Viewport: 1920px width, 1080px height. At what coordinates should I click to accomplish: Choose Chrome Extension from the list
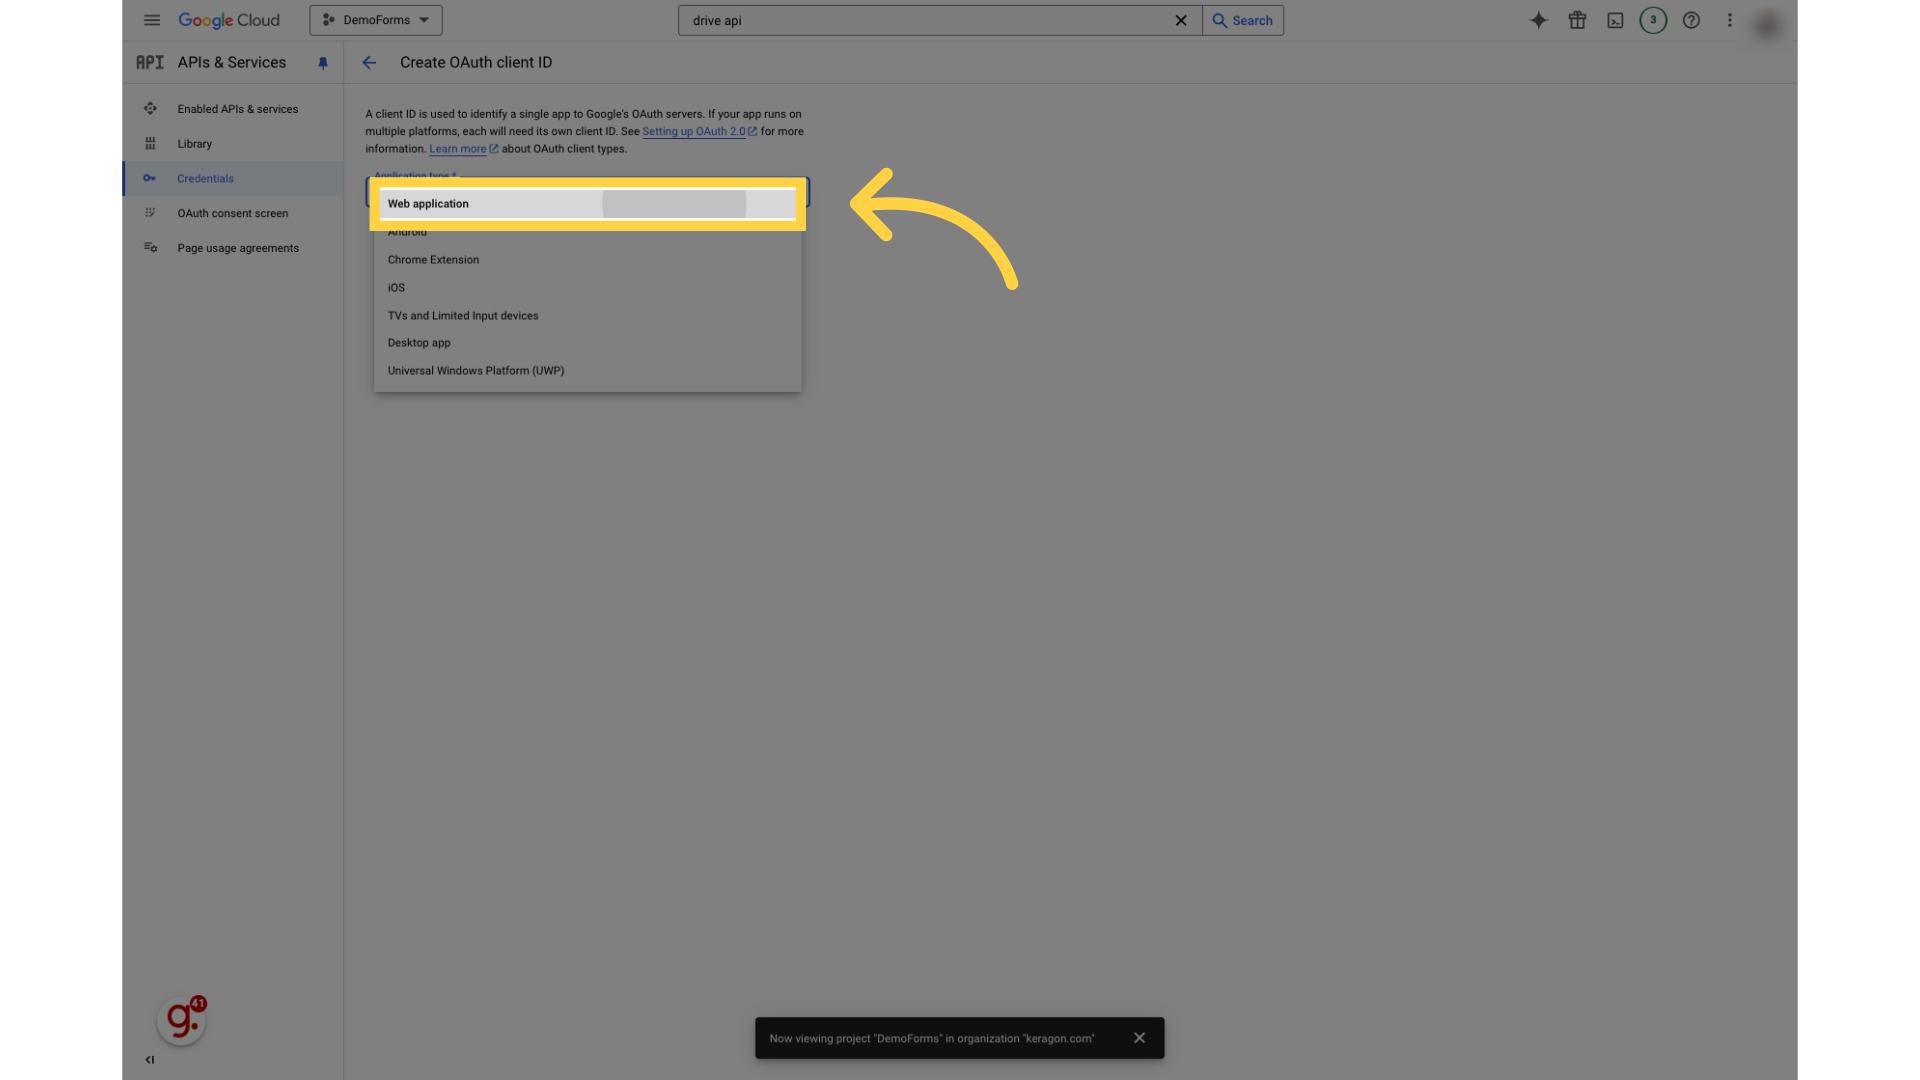tap(433, 259)
